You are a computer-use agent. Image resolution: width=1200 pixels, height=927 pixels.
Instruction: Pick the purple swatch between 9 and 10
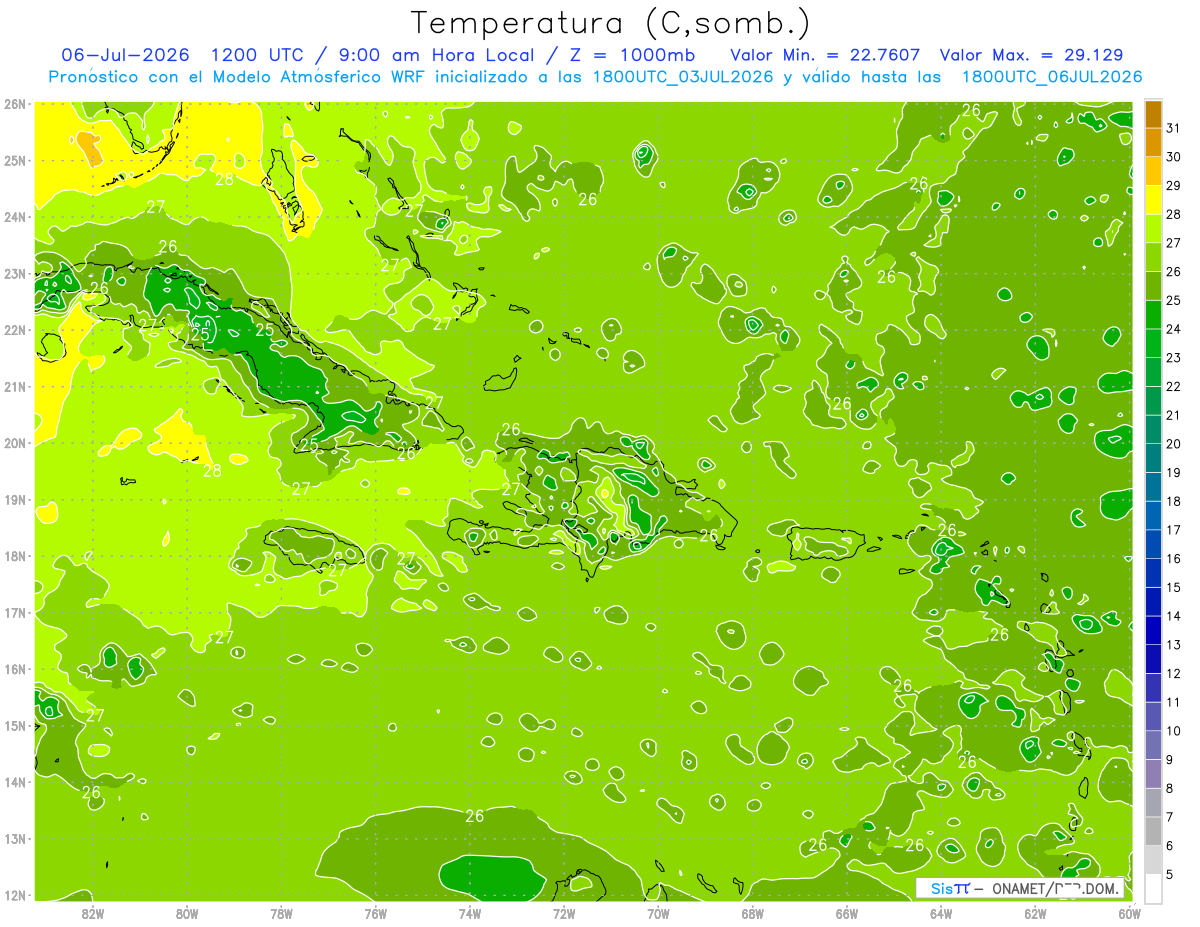pos(1153,746)
